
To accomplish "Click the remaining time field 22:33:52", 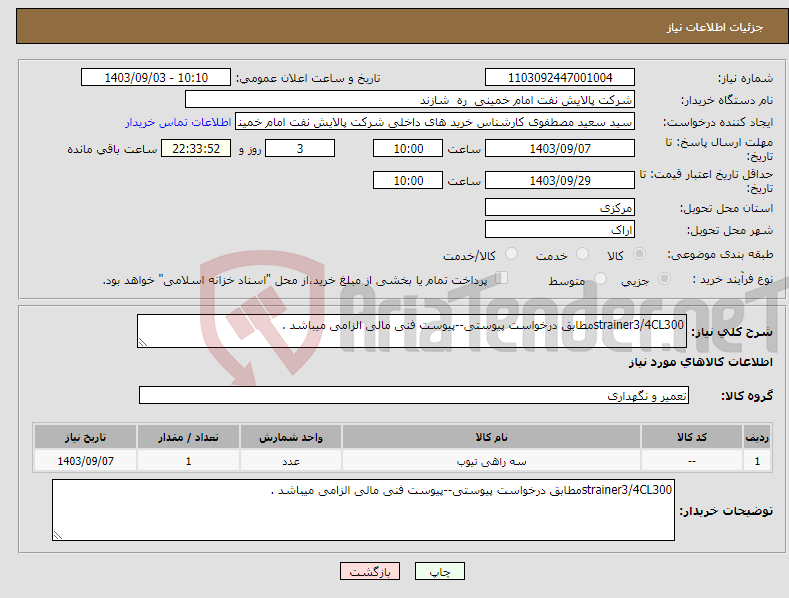I will [x=196, y=148].
